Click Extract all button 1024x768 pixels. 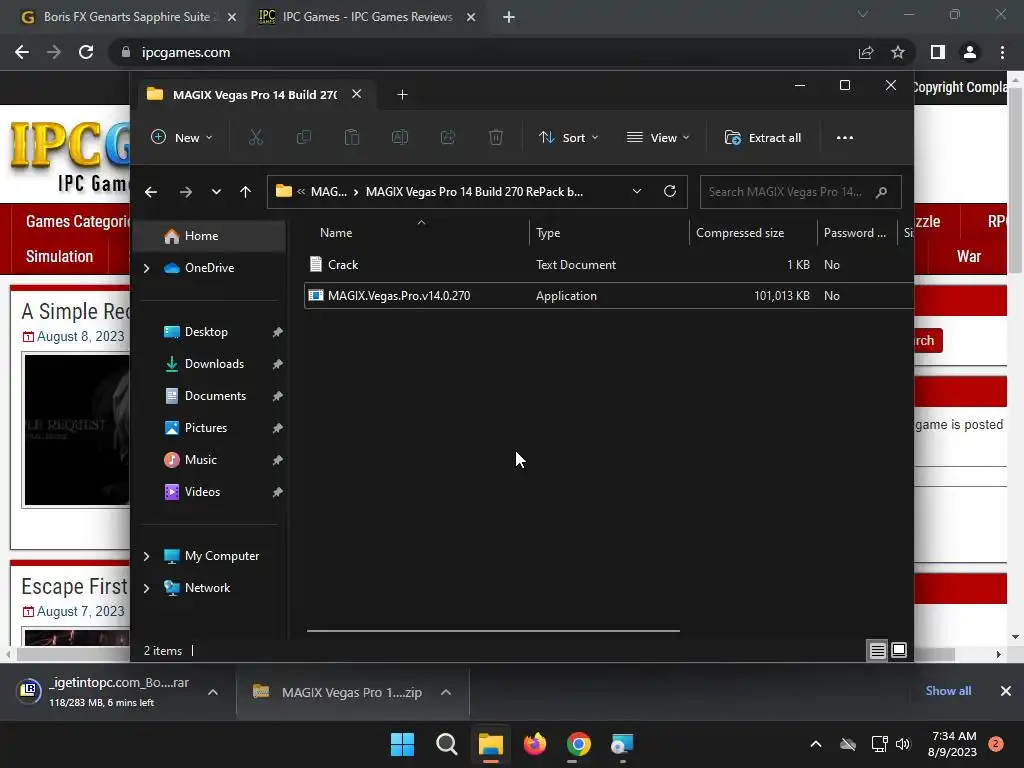[x=763, y=138]
